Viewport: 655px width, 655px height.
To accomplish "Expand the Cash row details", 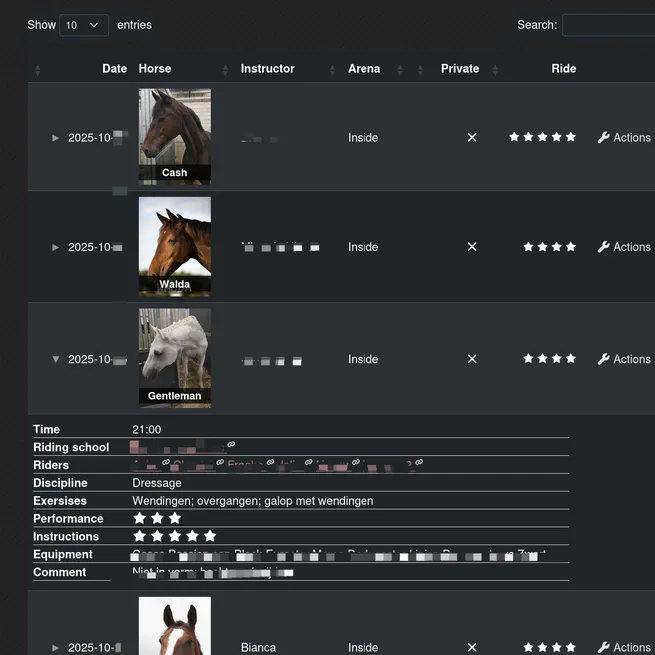I will coord(56,138).
